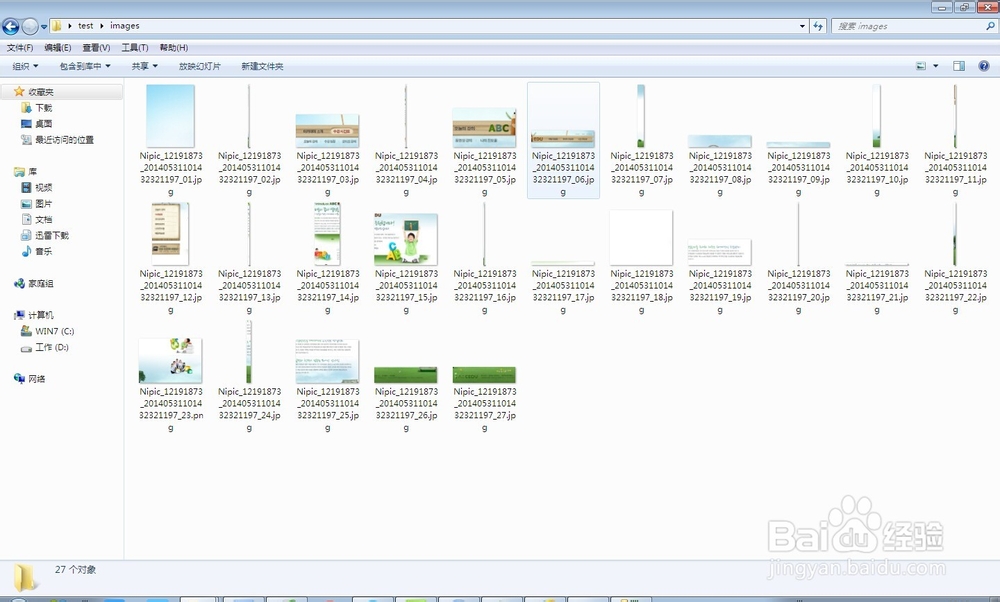
Task: Open the 迅雷下载 library
Action: pos(52,235)
